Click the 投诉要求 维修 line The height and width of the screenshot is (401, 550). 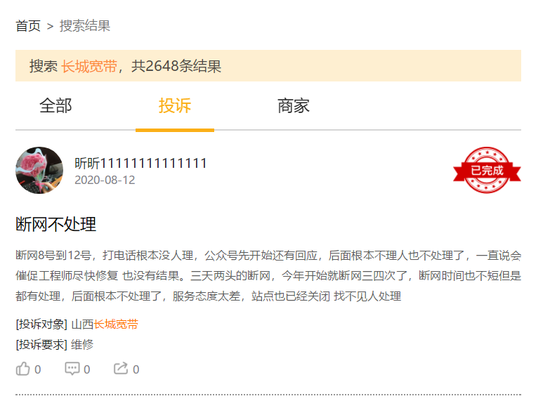54,345
